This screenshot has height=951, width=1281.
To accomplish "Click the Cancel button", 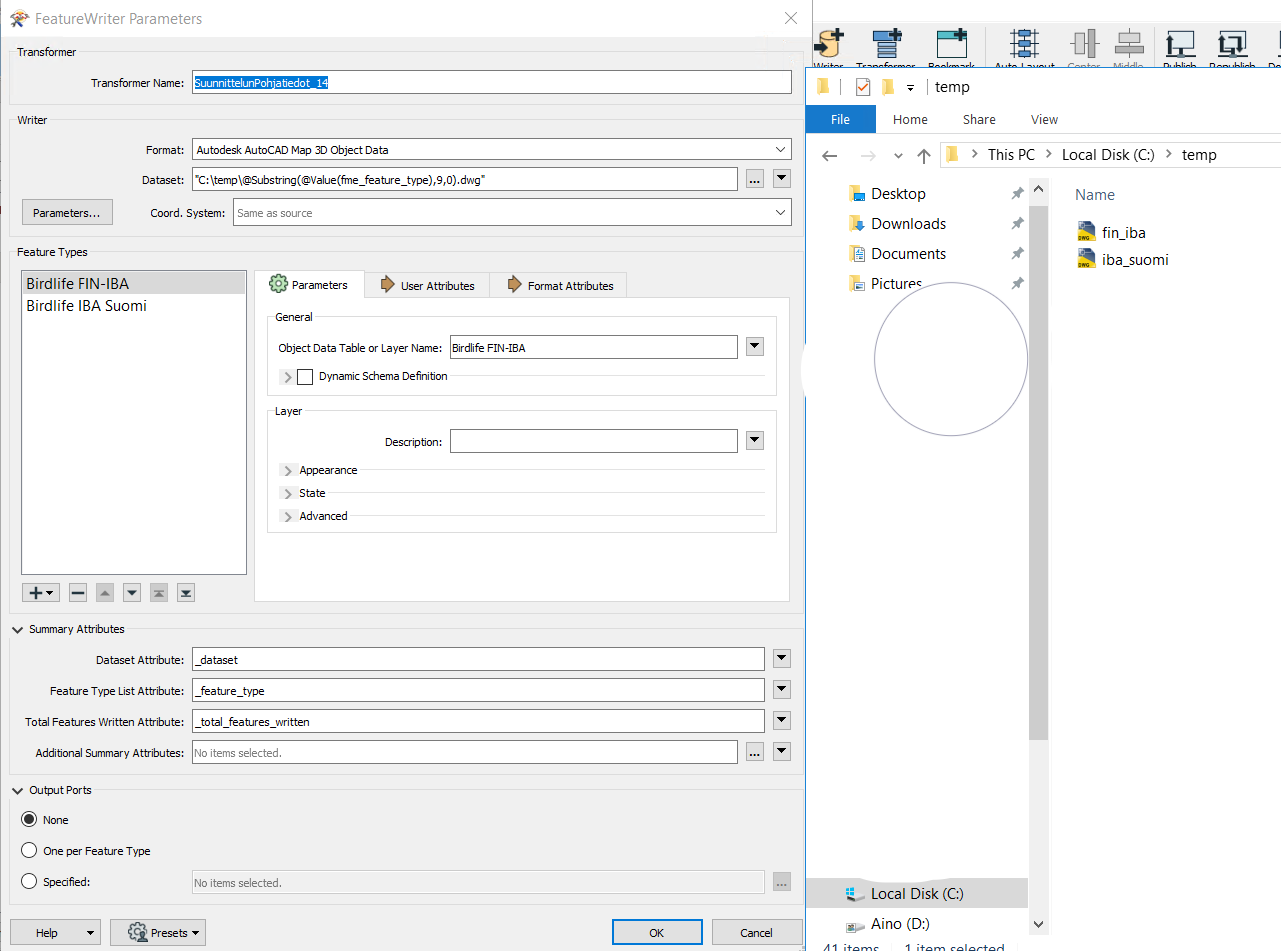I will (x=756, y=932).
